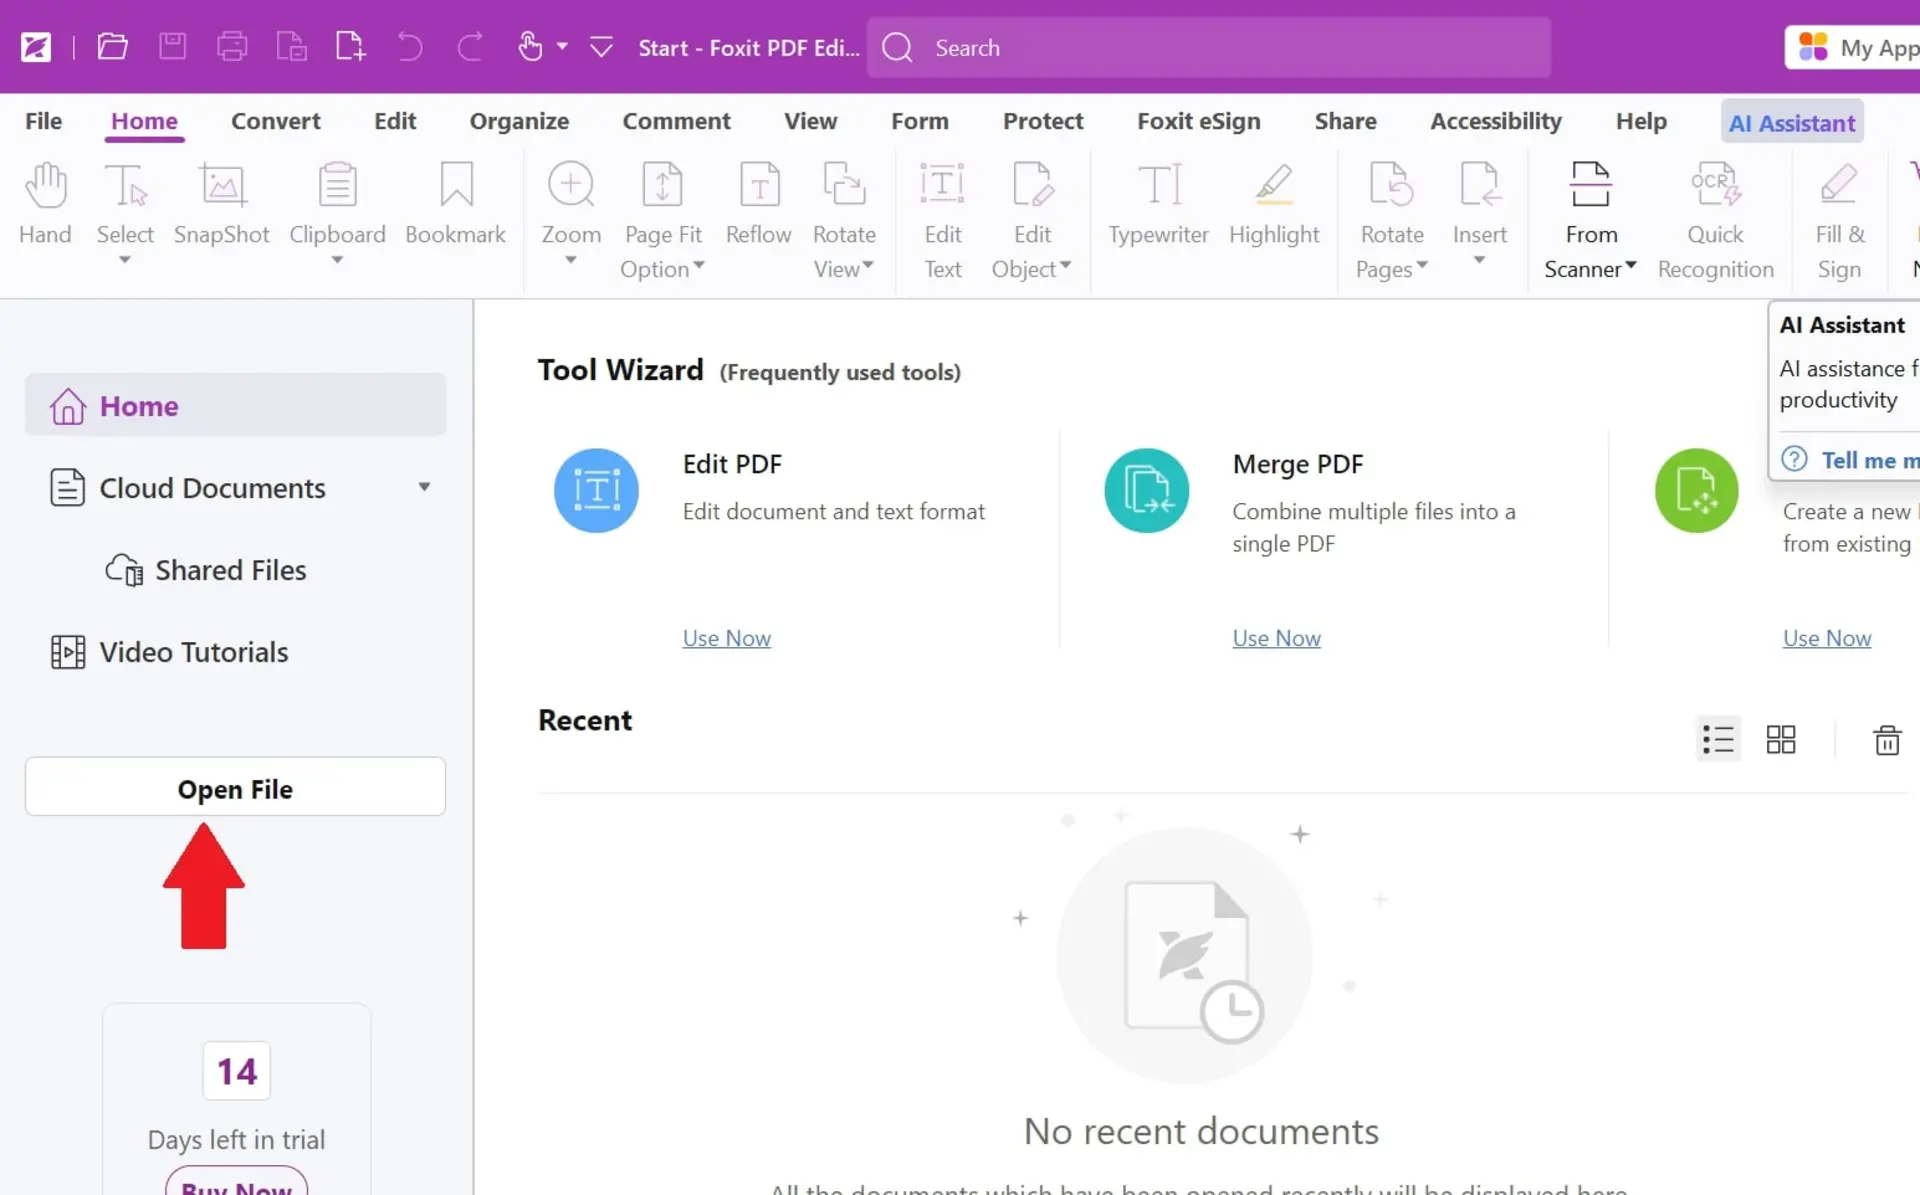Click Use Now link under Edit PDF

click(726, 638)
